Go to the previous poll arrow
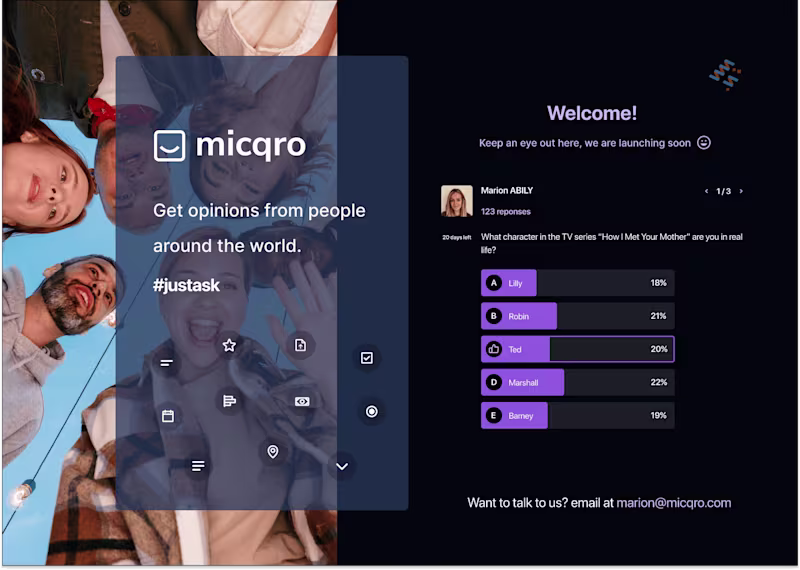Screen dimensions: 800x570 click(x=707, y=191)
